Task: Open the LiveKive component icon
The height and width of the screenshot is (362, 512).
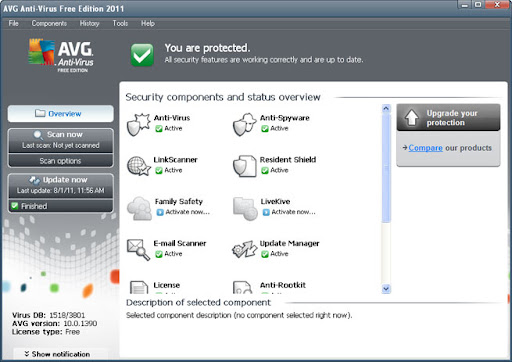Action: pyautogui.click(x=245, y=208)
